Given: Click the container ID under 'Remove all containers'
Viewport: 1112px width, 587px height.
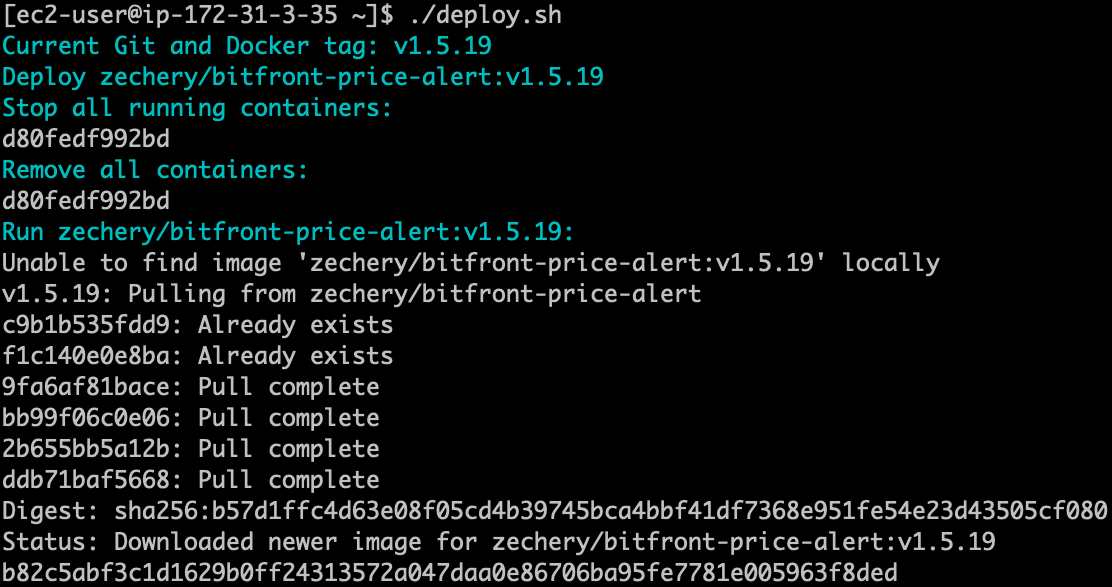Looking at the screenshot, I should point(86,201).
